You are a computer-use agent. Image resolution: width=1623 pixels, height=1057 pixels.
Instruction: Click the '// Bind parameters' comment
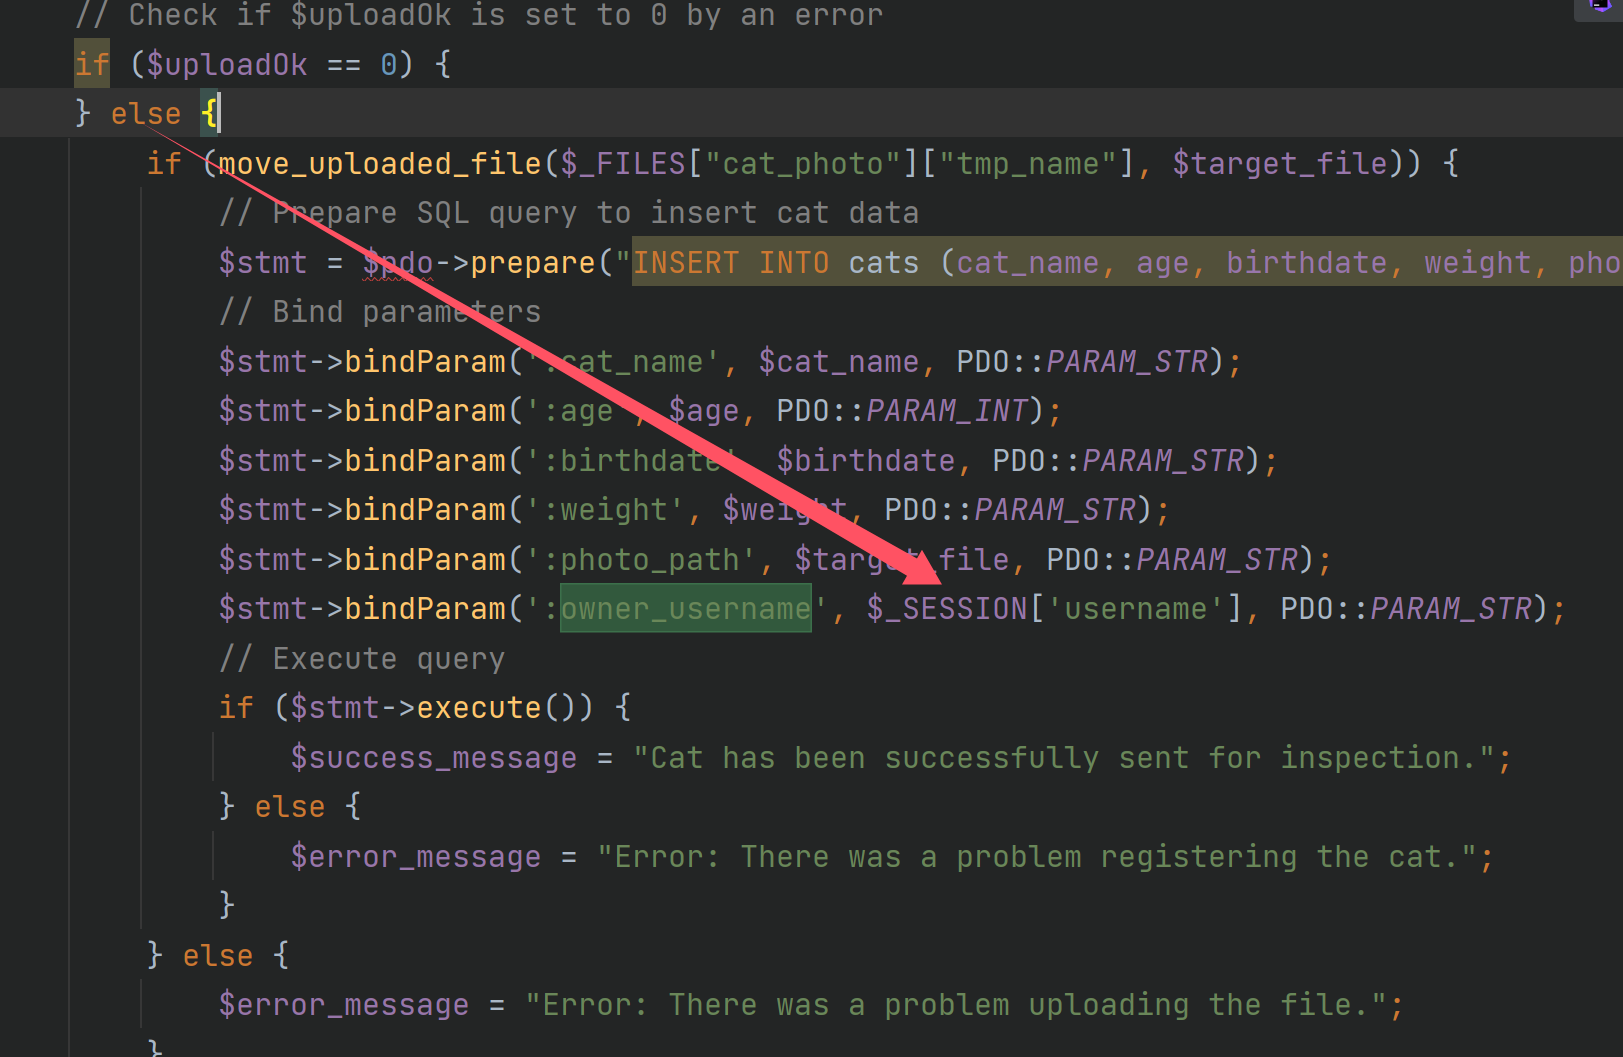[380, 312]
